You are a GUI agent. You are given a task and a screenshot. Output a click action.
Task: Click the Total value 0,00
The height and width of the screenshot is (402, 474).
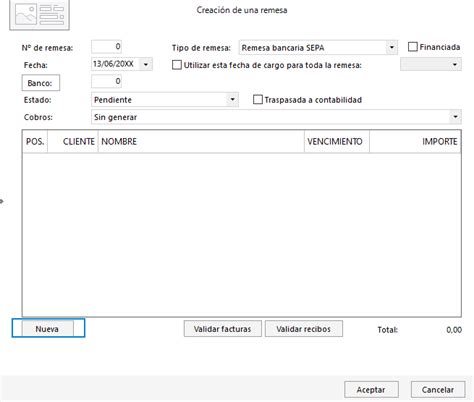[x=454, y=330]
